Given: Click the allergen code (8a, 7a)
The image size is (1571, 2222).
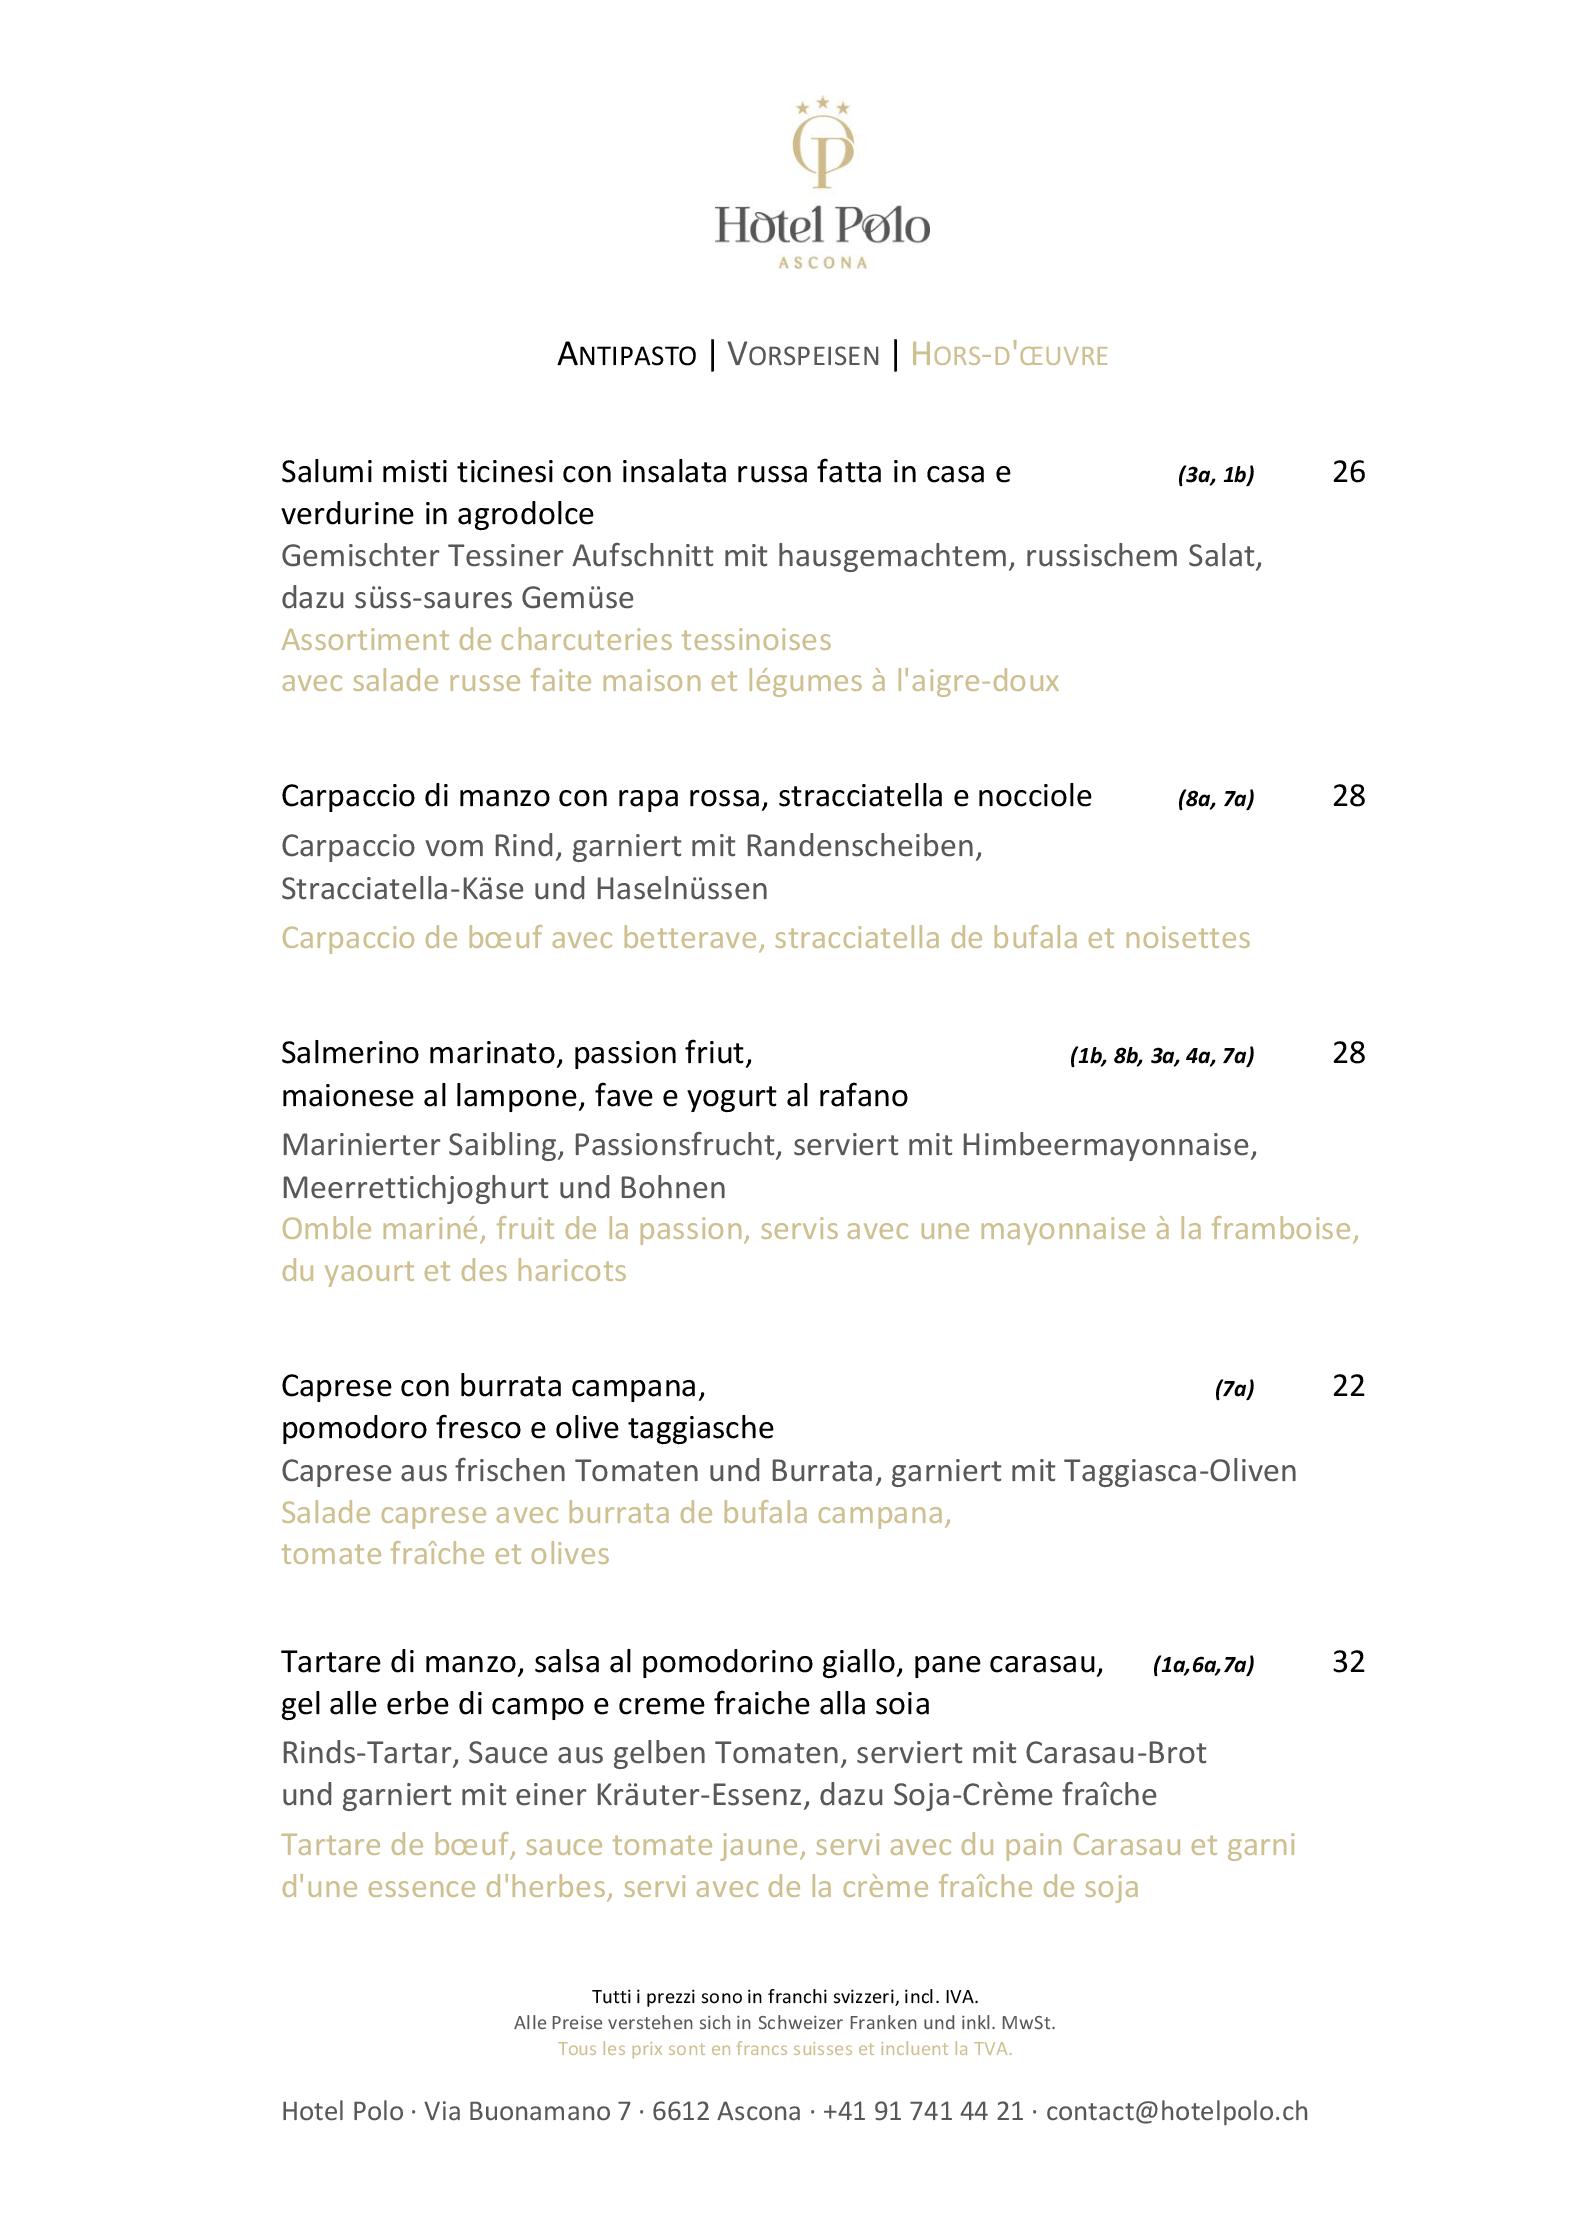Looking at the screenshot, I should point(1215,798).
